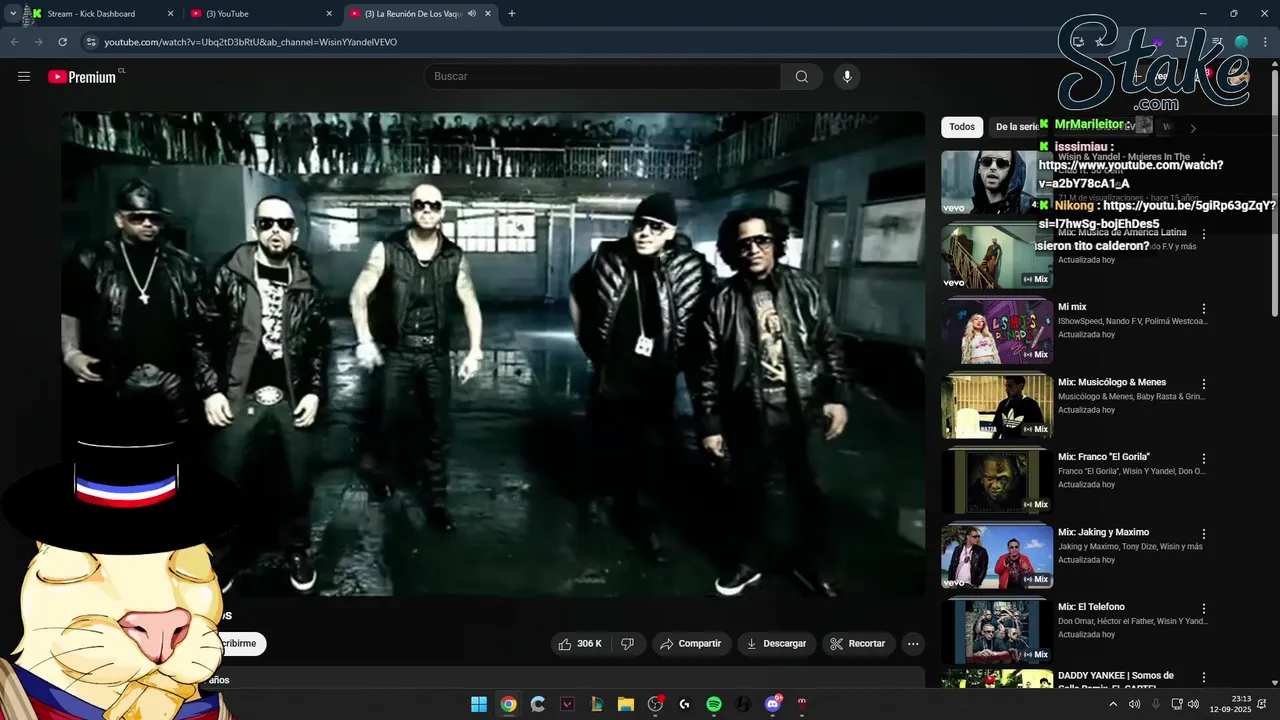1280x720 pixels.
Task: Play or pause the main video
Action: coord(493,354)
